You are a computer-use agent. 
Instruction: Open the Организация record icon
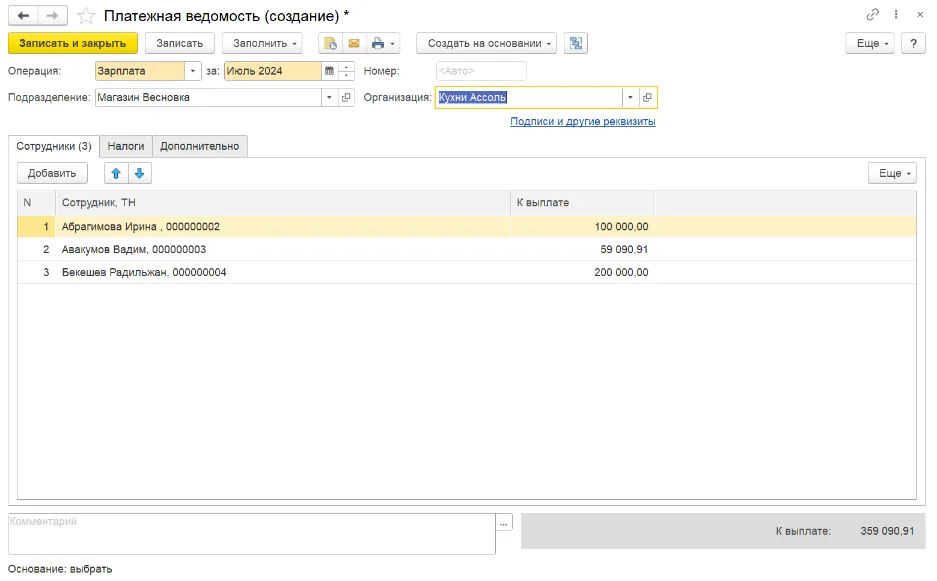point(647,97)
